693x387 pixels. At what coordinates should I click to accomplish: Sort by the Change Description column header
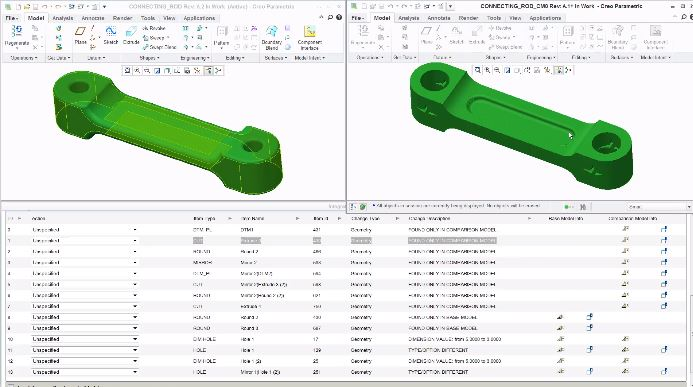(429, 219)
